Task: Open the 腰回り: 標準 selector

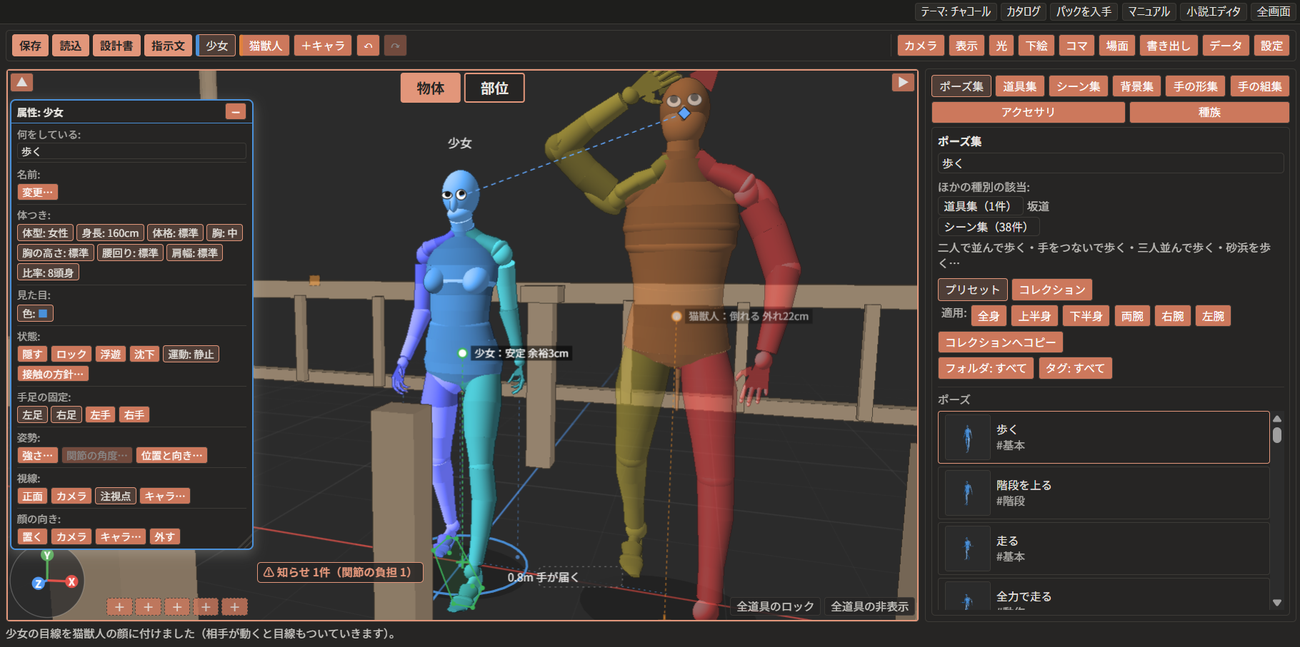Action: point(129,253)
